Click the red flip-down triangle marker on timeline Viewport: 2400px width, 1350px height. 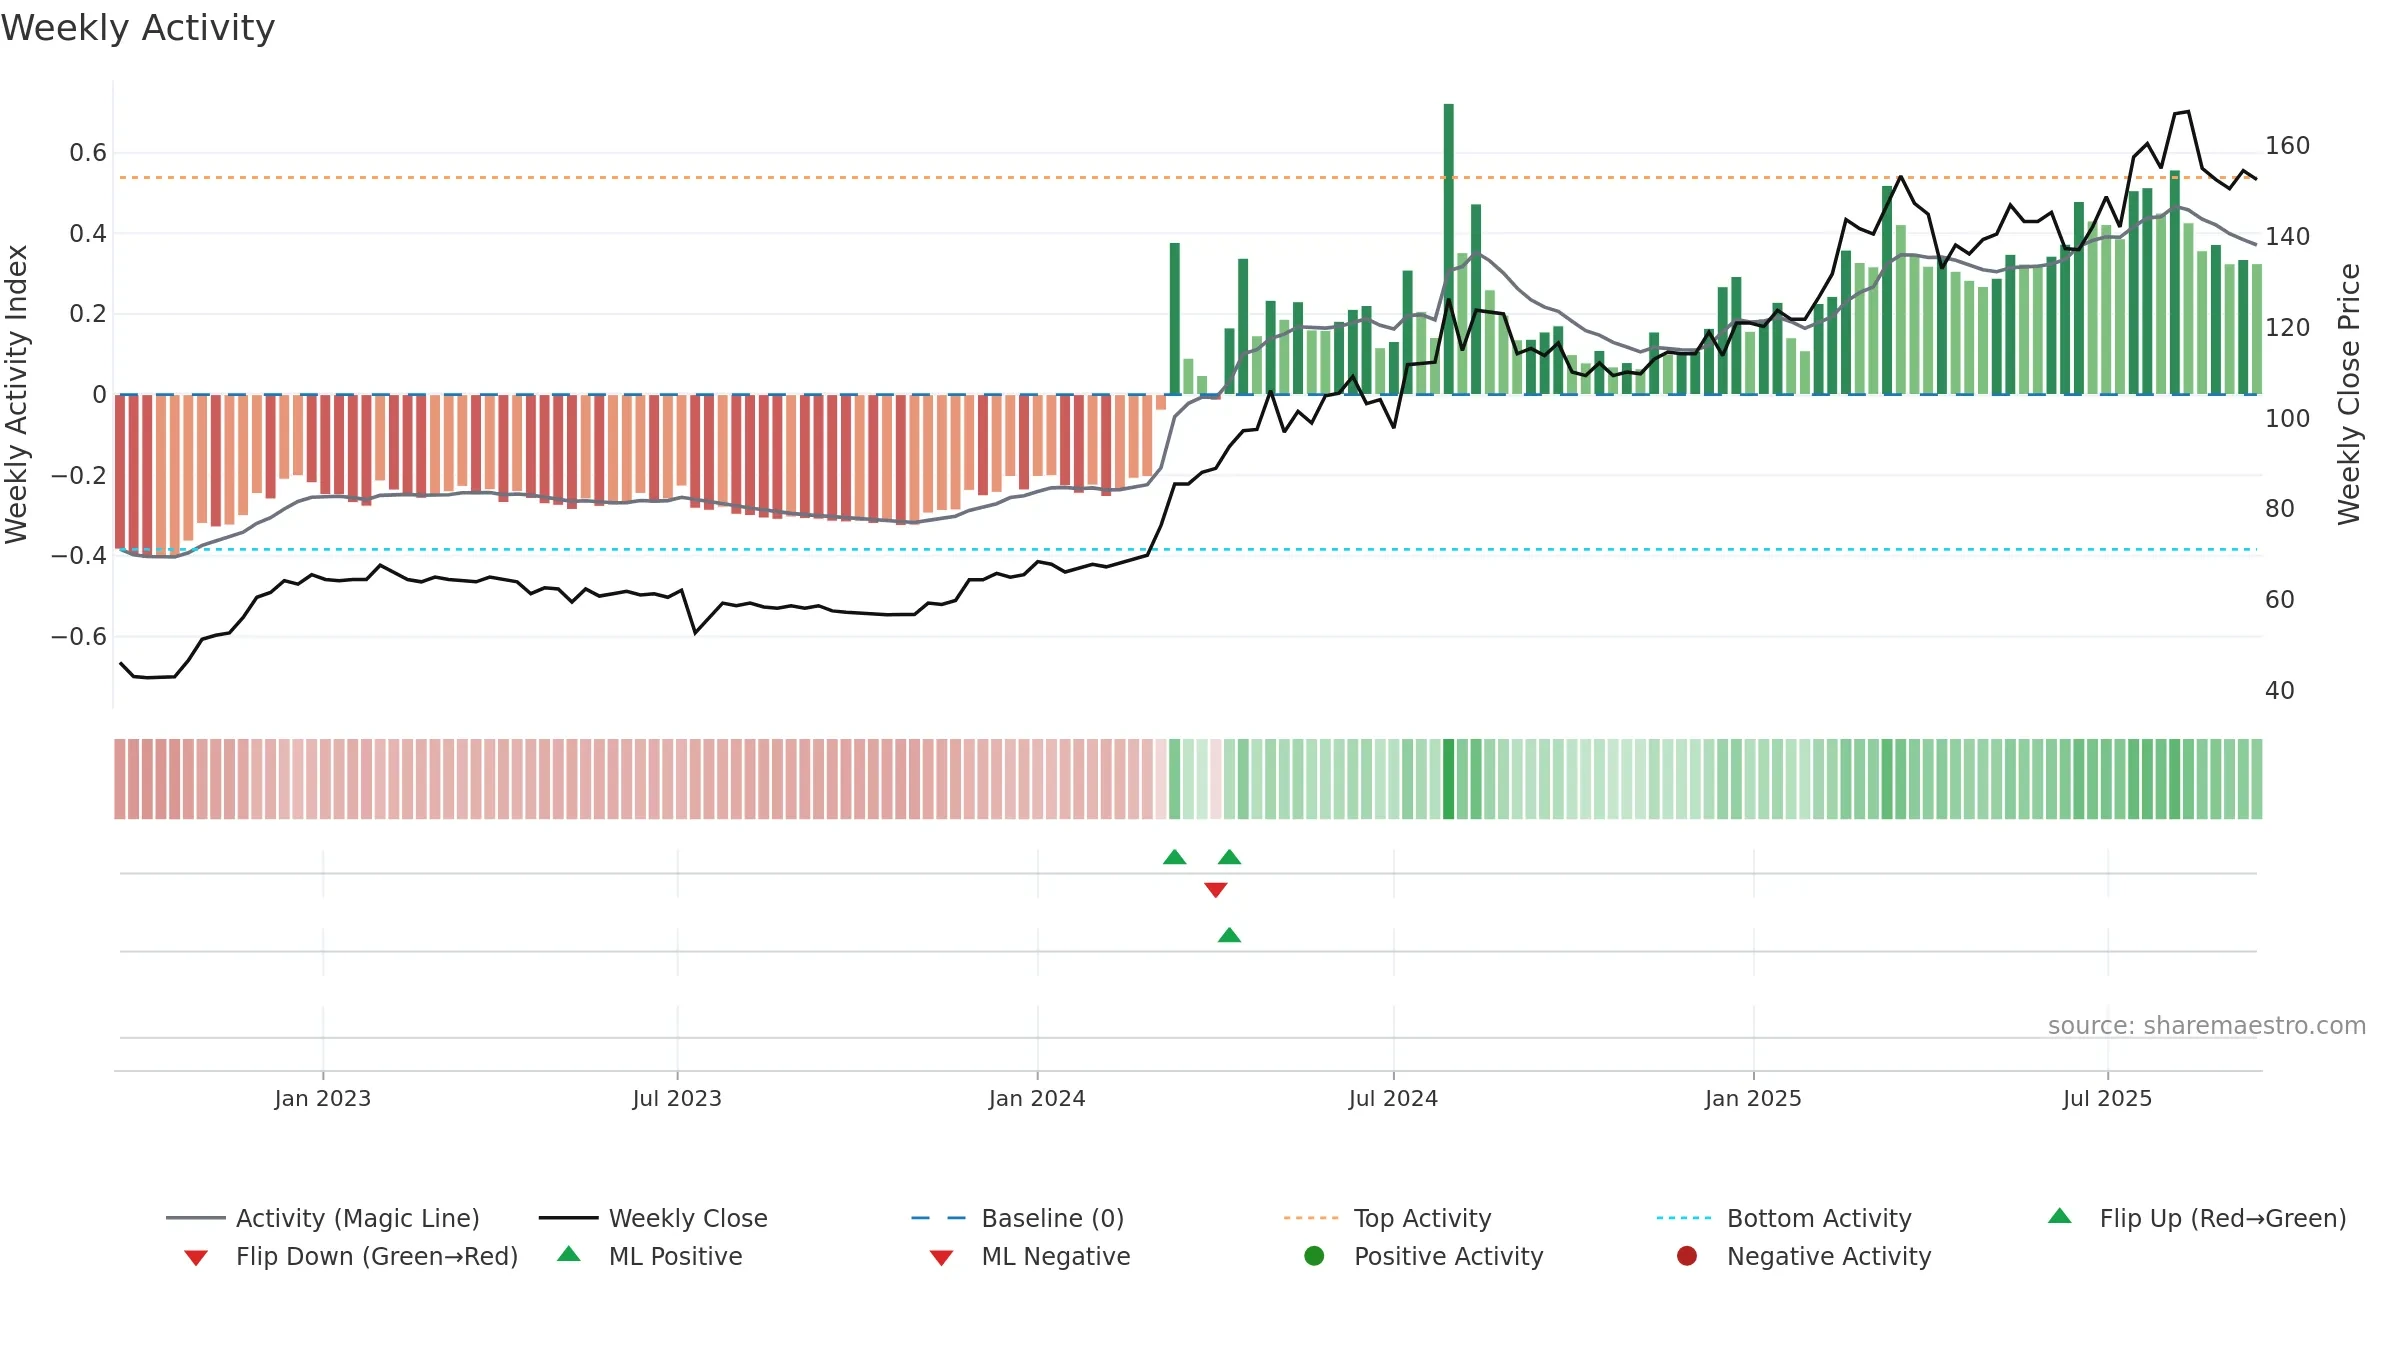tap(1216, 890)
